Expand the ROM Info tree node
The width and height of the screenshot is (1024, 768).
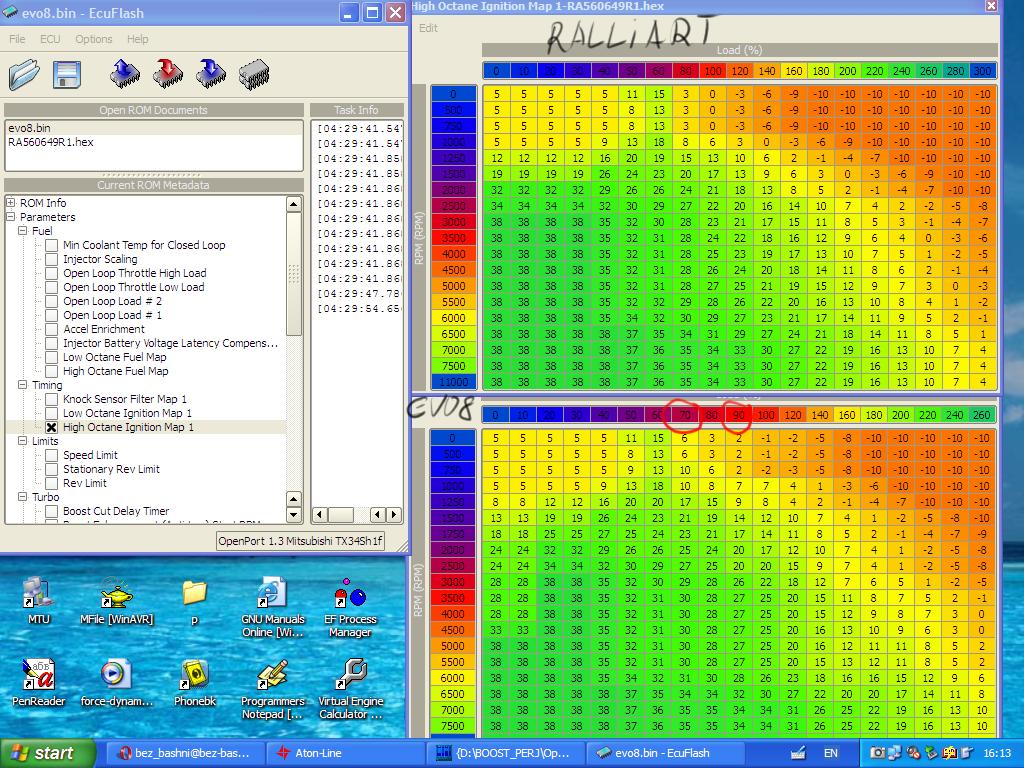point(10,203)
